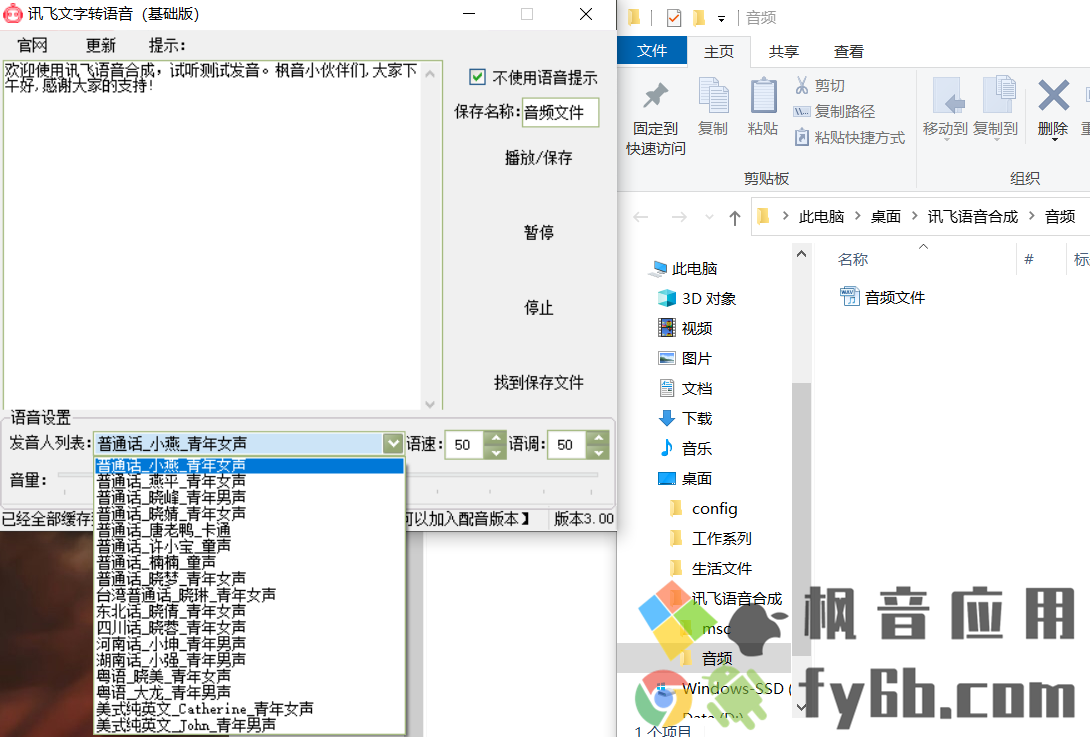Click the 暂停 button
Image resolution: width=1090 pixels, height=737 pixels.
(x=539, y=232)
